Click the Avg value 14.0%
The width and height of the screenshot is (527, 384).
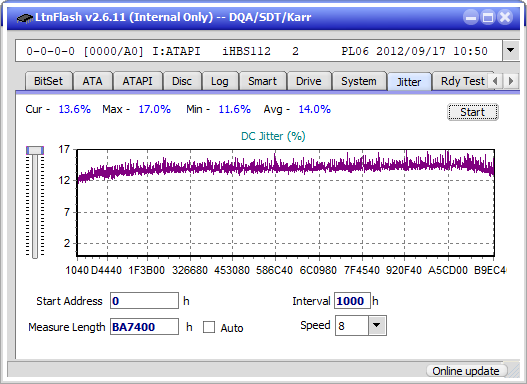pyautogui.click(x=315, y=109)
